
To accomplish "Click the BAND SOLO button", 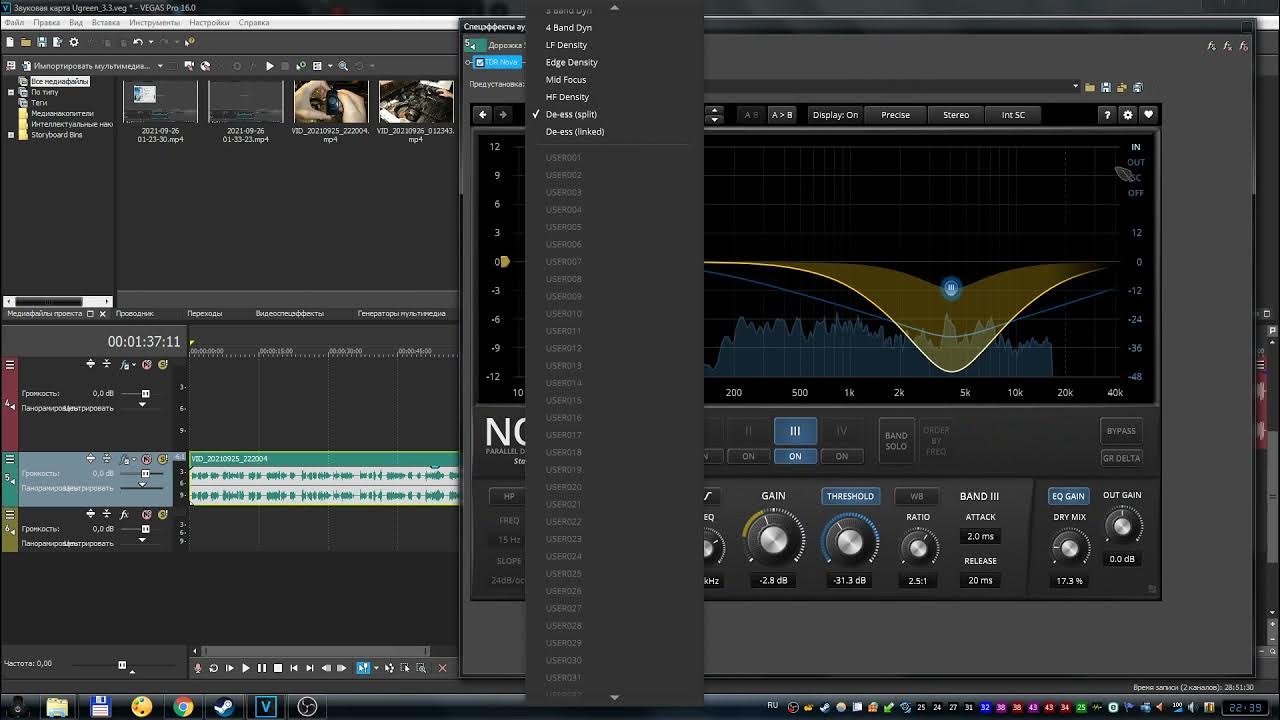I will (896, 441).
